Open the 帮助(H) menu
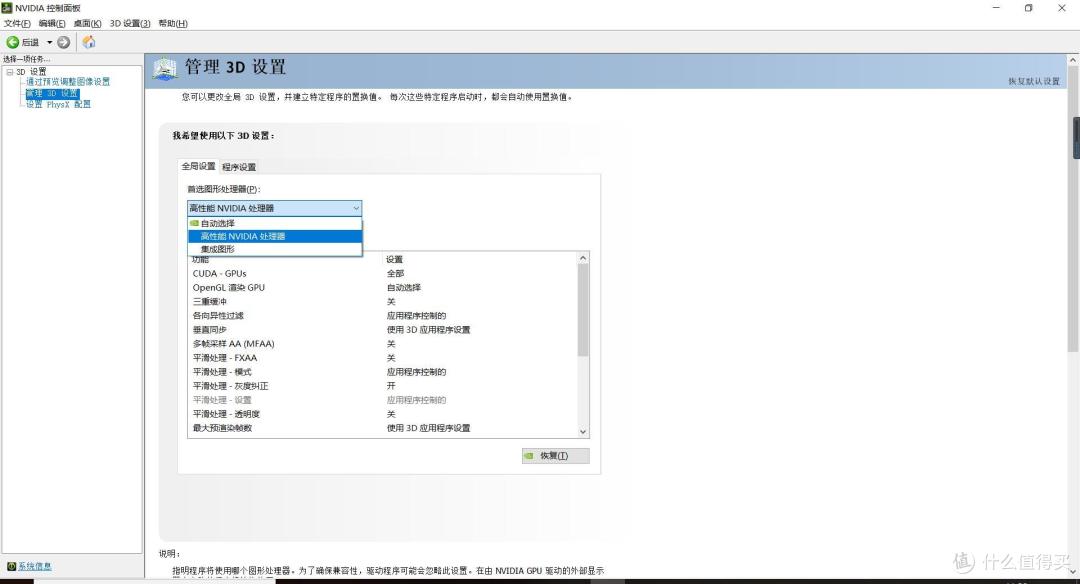Image resolution: width=1080 pixels, height=584 pixels. click(x=173, y=23)
